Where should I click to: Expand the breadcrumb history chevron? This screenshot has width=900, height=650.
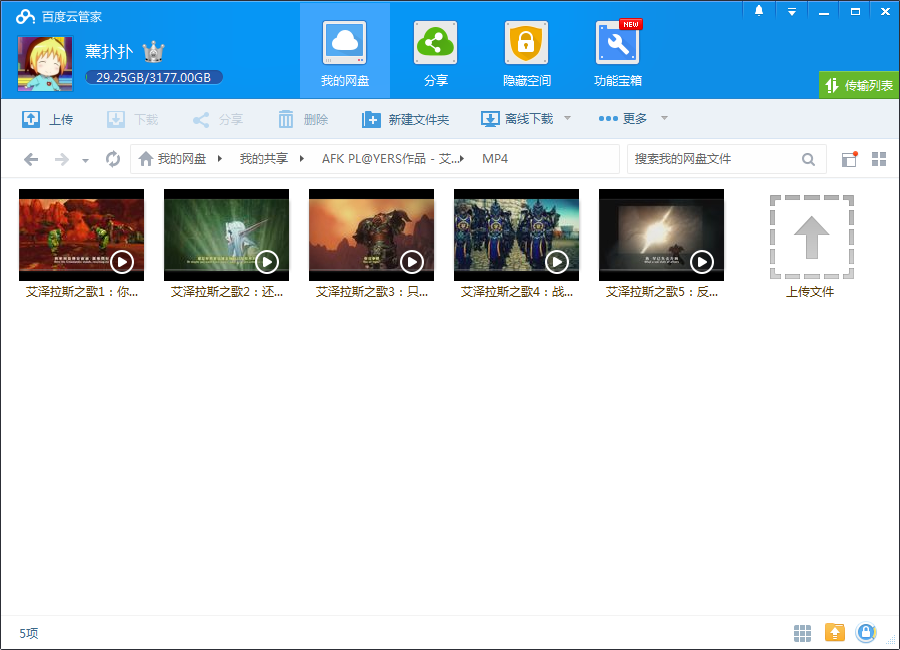pyautogui.click(x=85, y=158)
